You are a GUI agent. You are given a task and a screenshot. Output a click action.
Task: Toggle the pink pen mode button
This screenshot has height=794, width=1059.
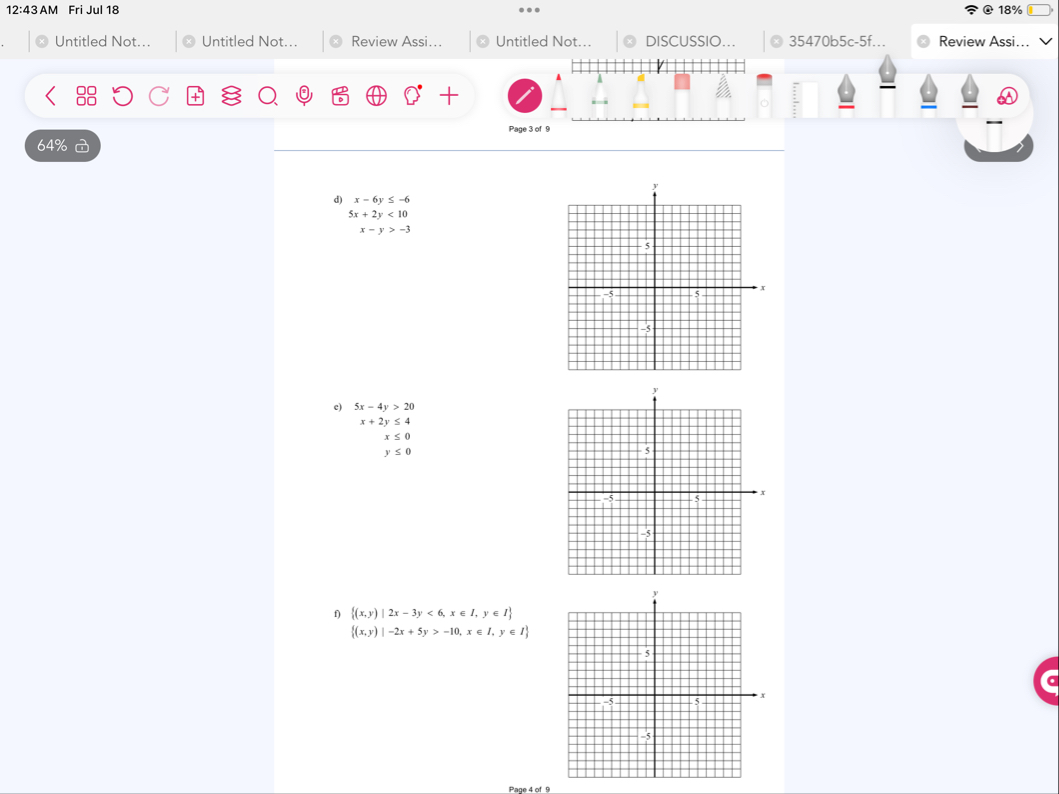click(525, 96)
